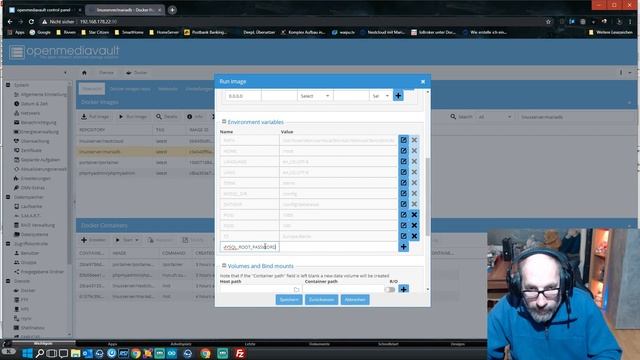Viewport: 640px width, 360px height.
Task: Open a new browser tab
Action: [172, 10]
